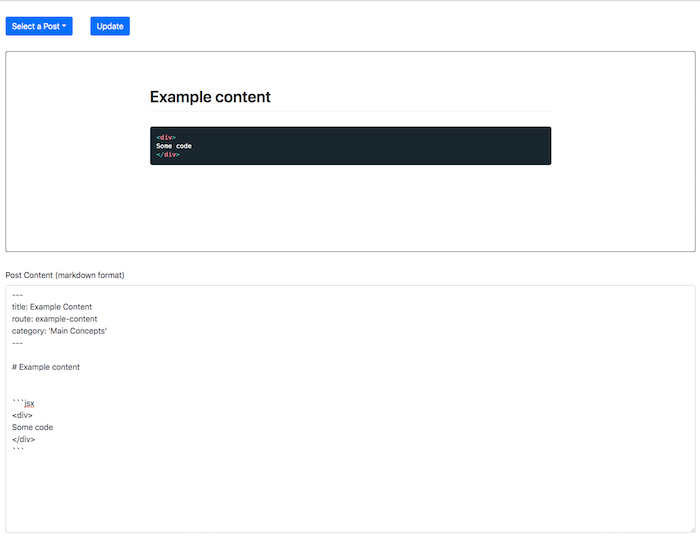This screenshot has width=700, height=539.
Task: Click the '<div>' line in the textarea
Action: [x=22, y=415]
